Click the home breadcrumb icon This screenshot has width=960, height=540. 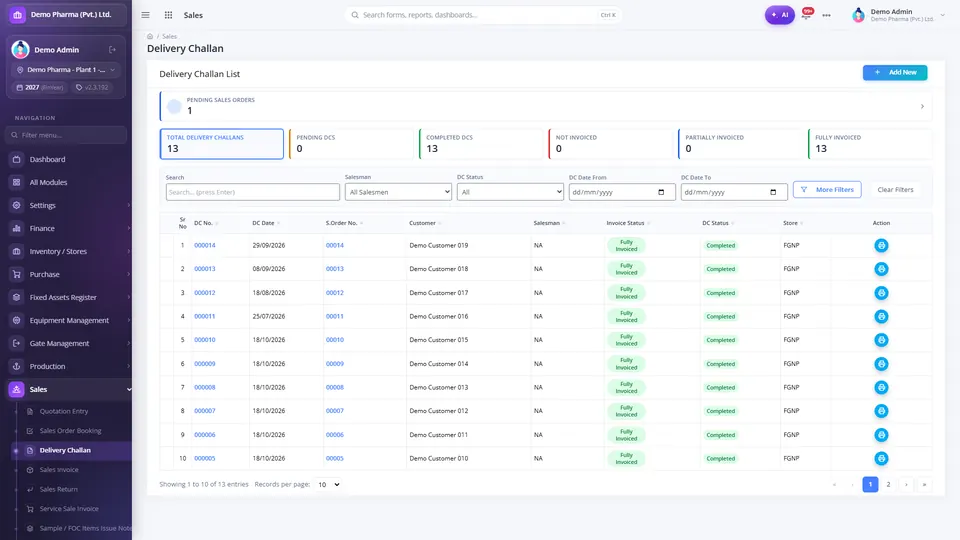click(x=150, y=36)
